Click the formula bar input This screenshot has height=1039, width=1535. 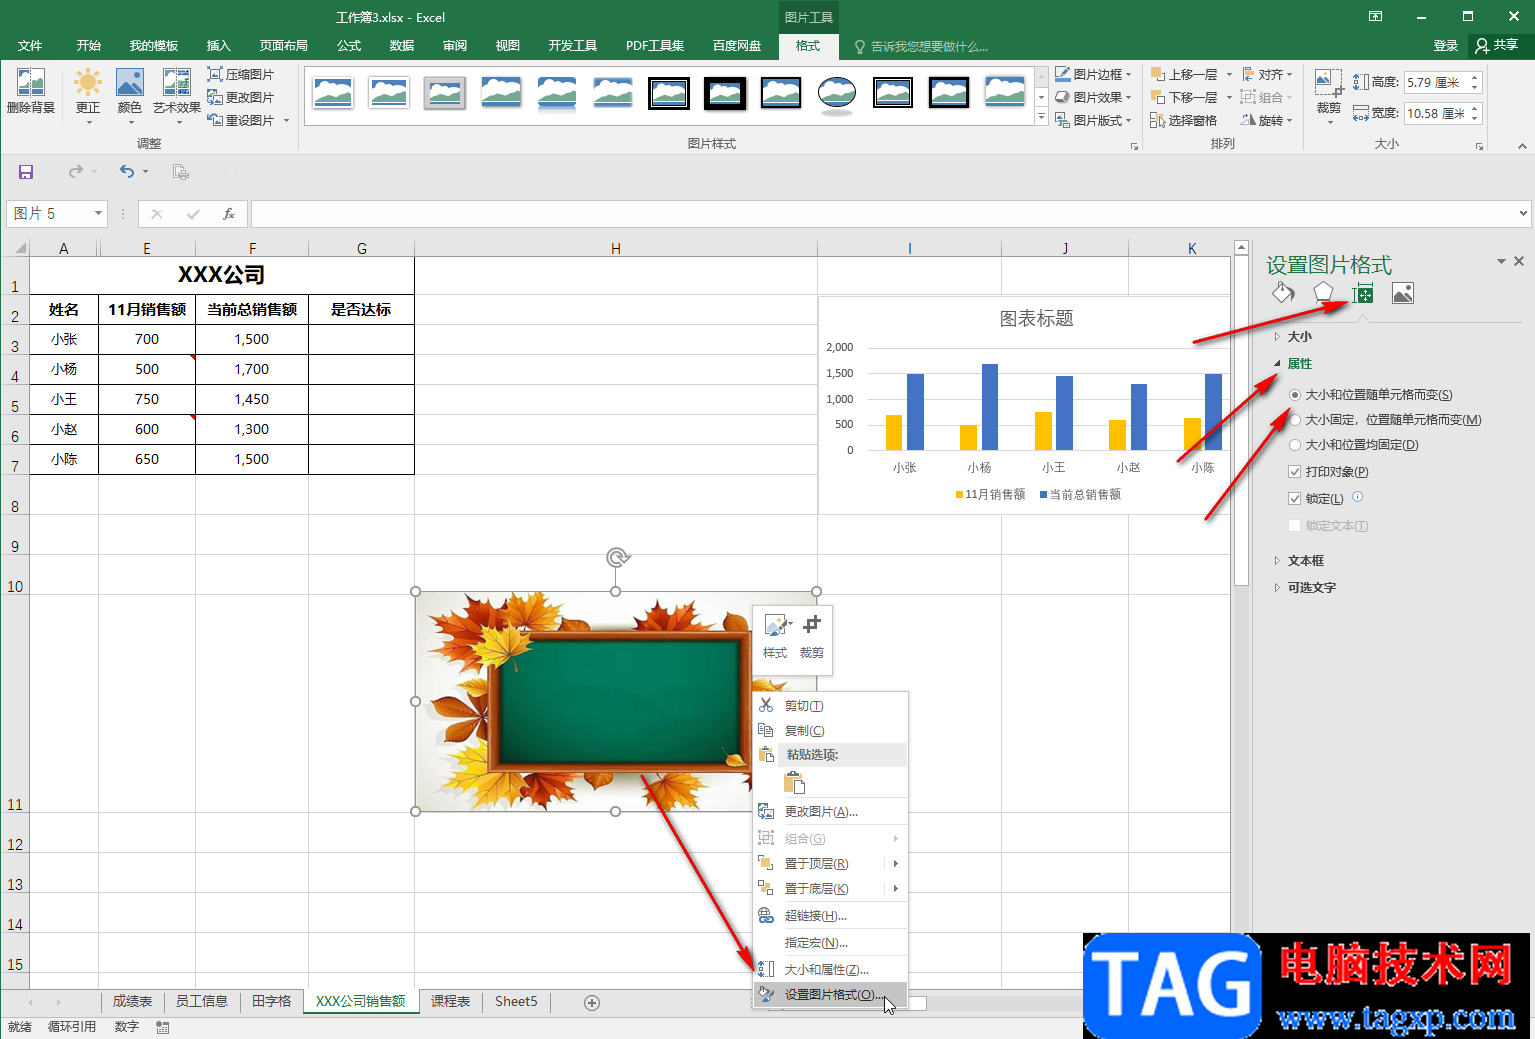click(x=884, y=213)
